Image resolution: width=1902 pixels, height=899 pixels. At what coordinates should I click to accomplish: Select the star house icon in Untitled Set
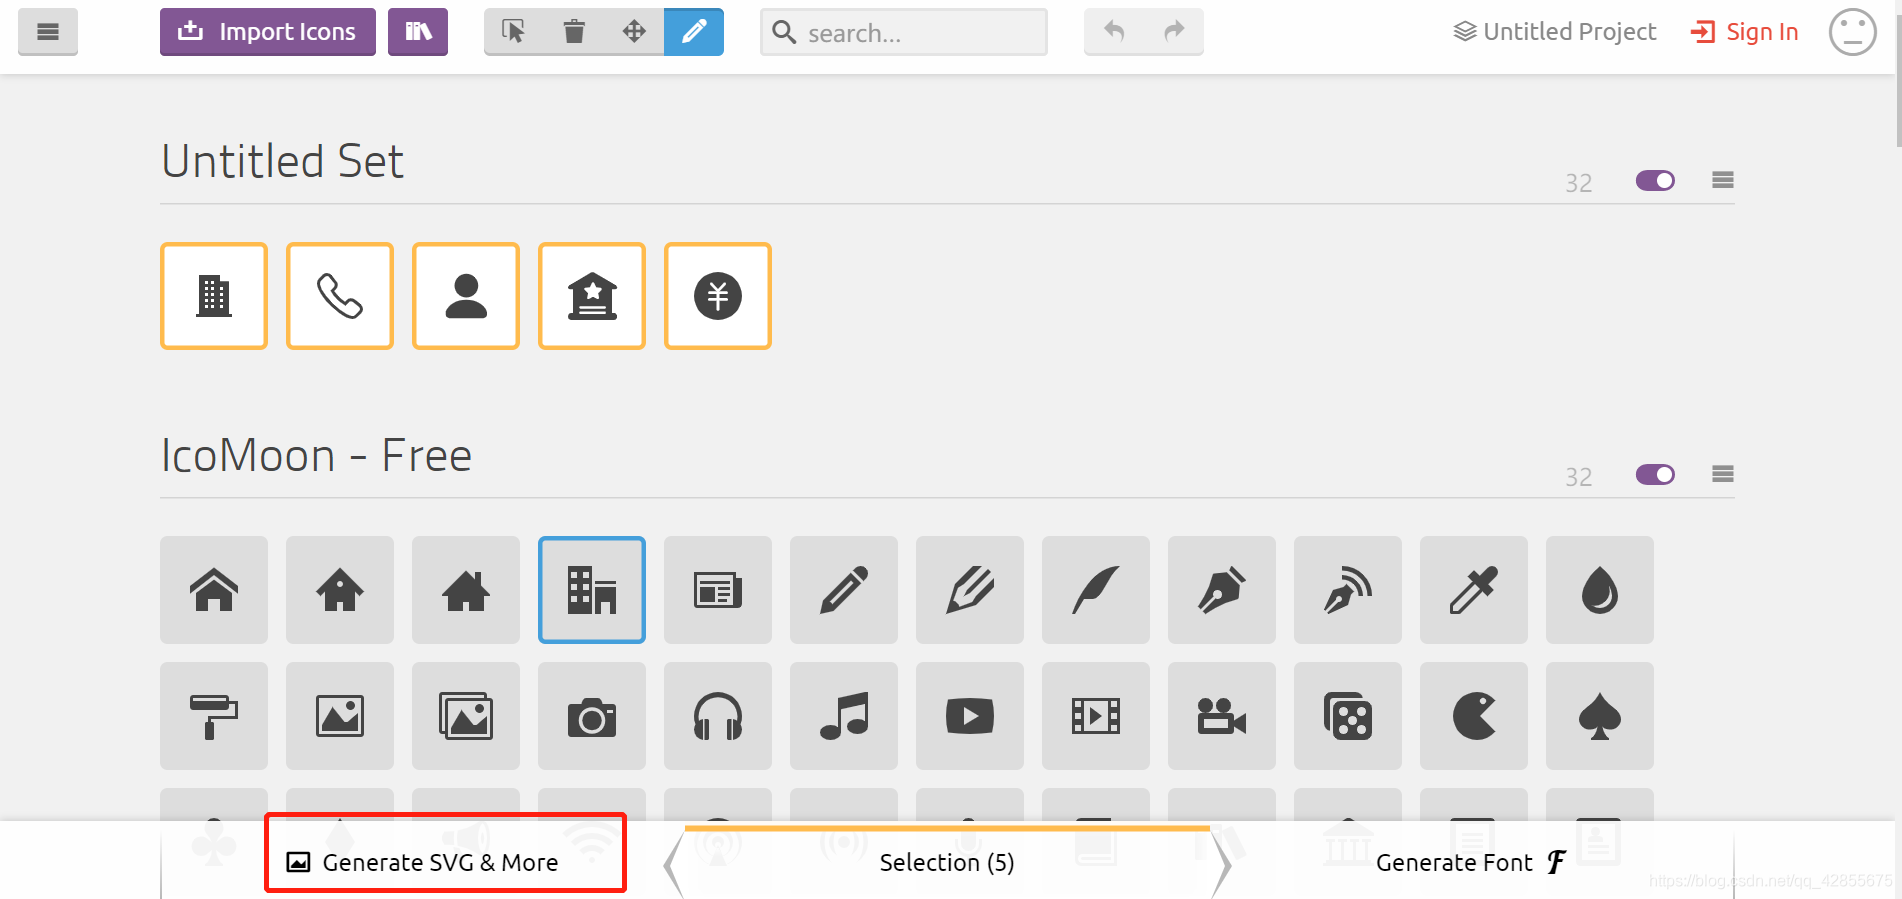tap(592, 296)
